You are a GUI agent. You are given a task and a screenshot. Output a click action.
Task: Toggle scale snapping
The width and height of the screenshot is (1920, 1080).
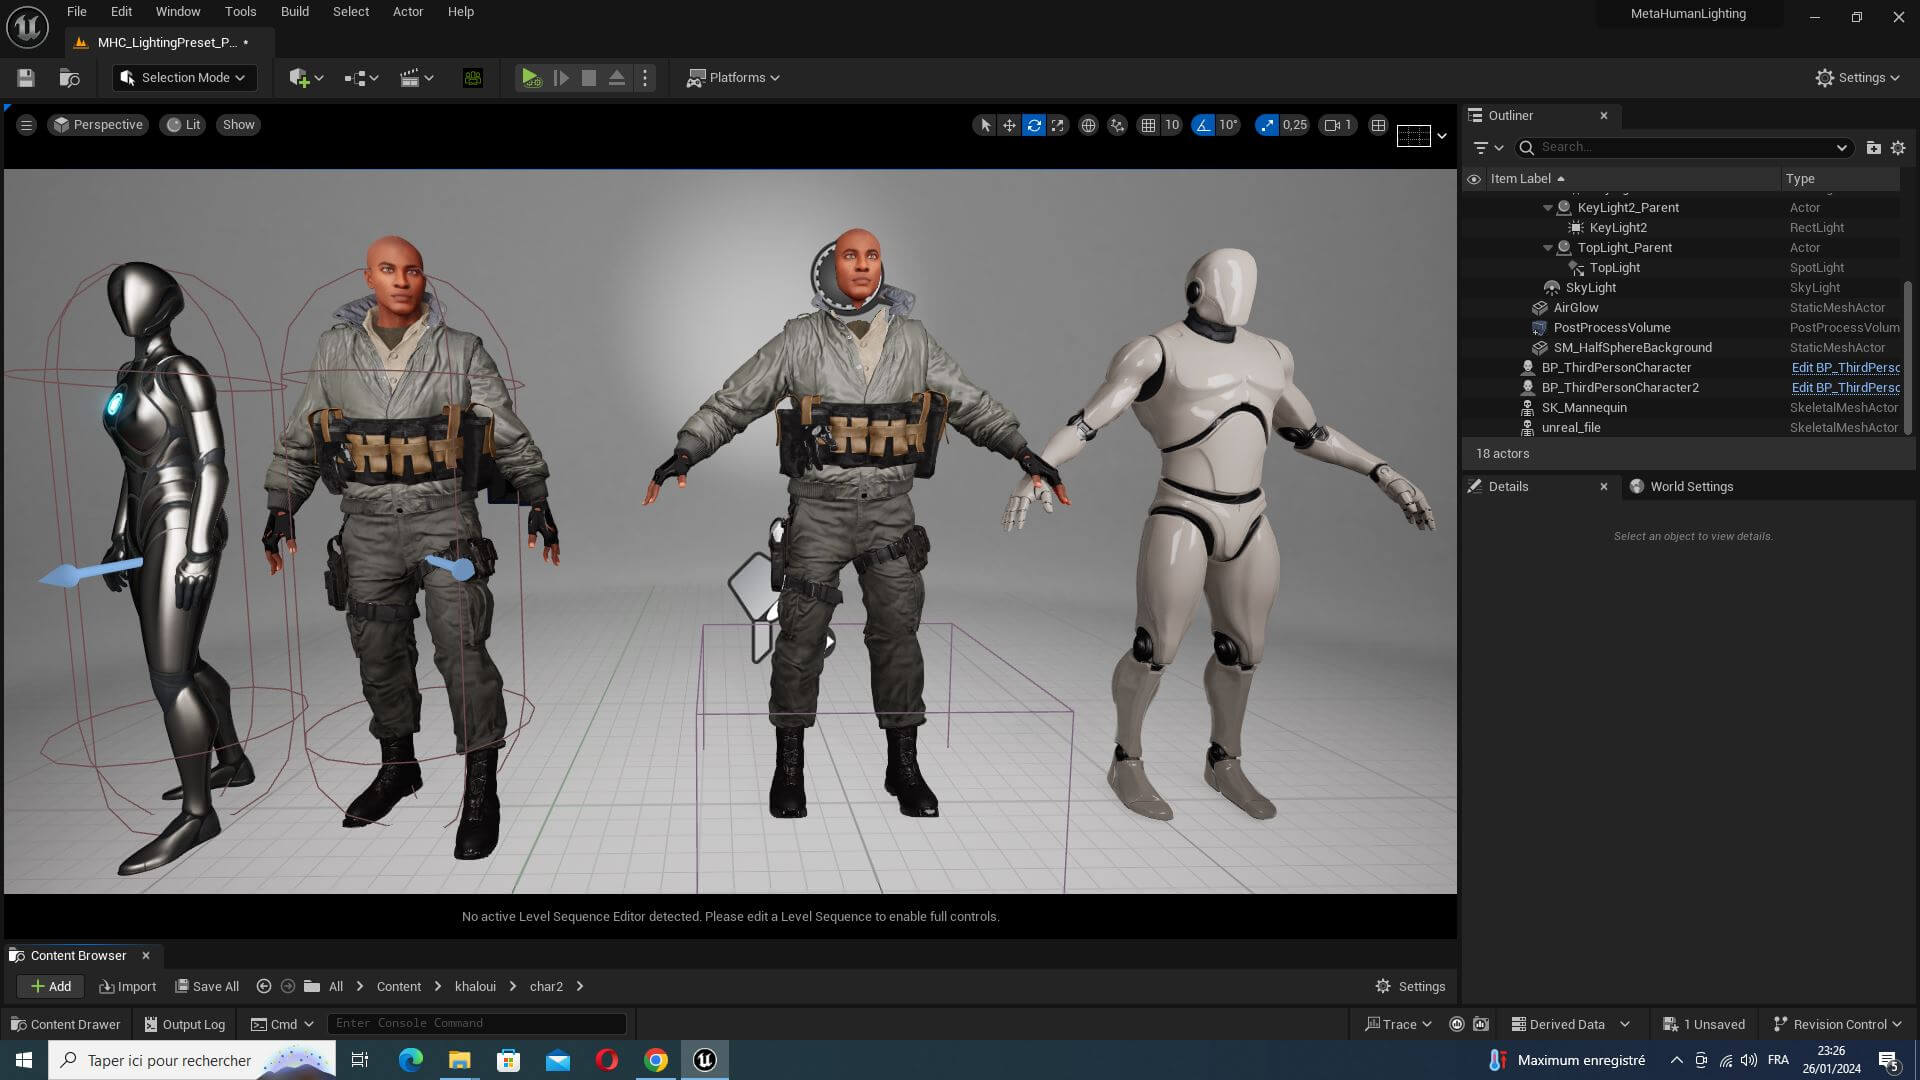1267,125
